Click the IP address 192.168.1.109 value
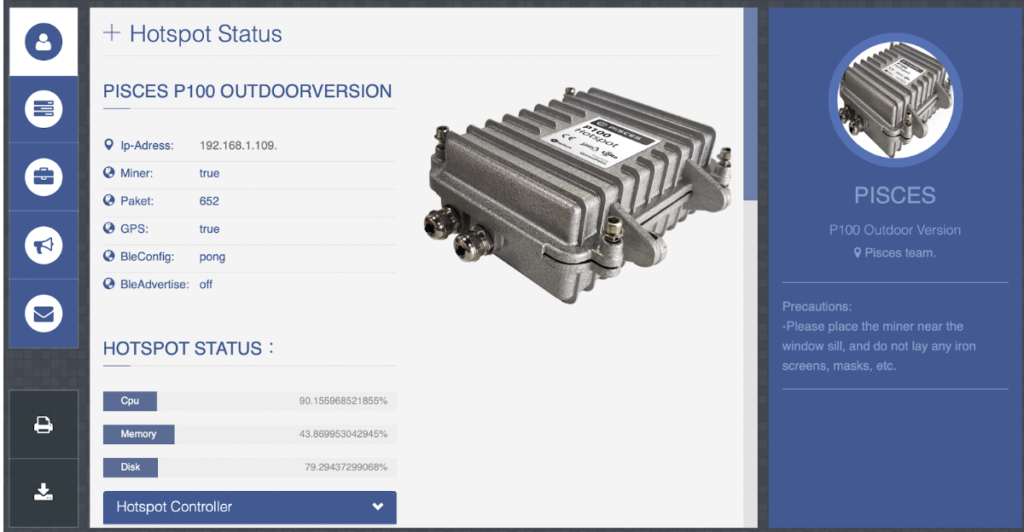This screenshot has width=1024, height=532. coord(238,146)
